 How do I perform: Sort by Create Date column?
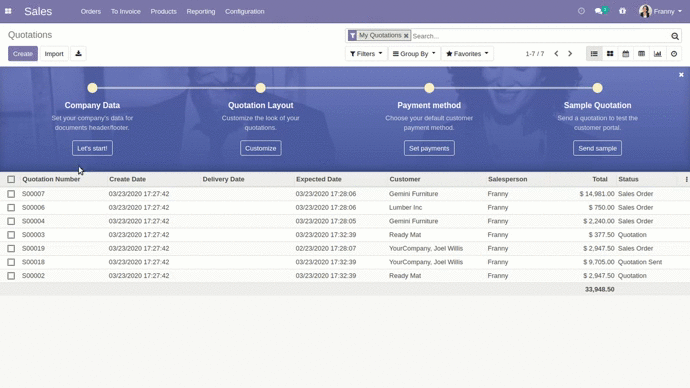(128, 179)
